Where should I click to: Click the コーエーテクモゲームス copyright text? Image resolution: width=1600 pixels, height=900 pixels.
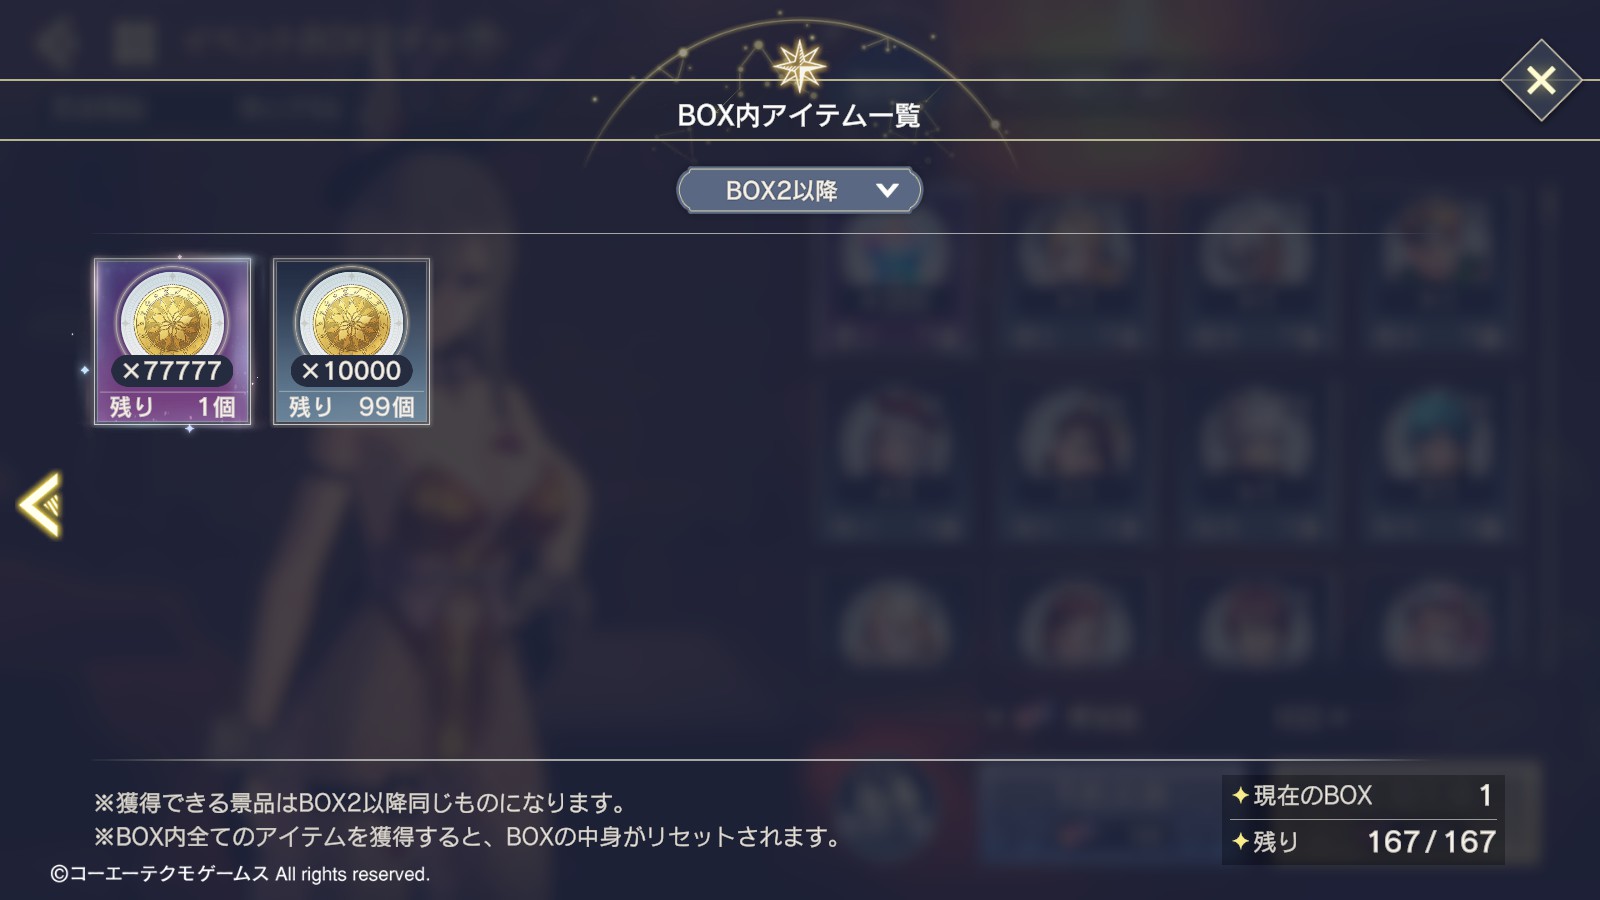coord(240,874)
